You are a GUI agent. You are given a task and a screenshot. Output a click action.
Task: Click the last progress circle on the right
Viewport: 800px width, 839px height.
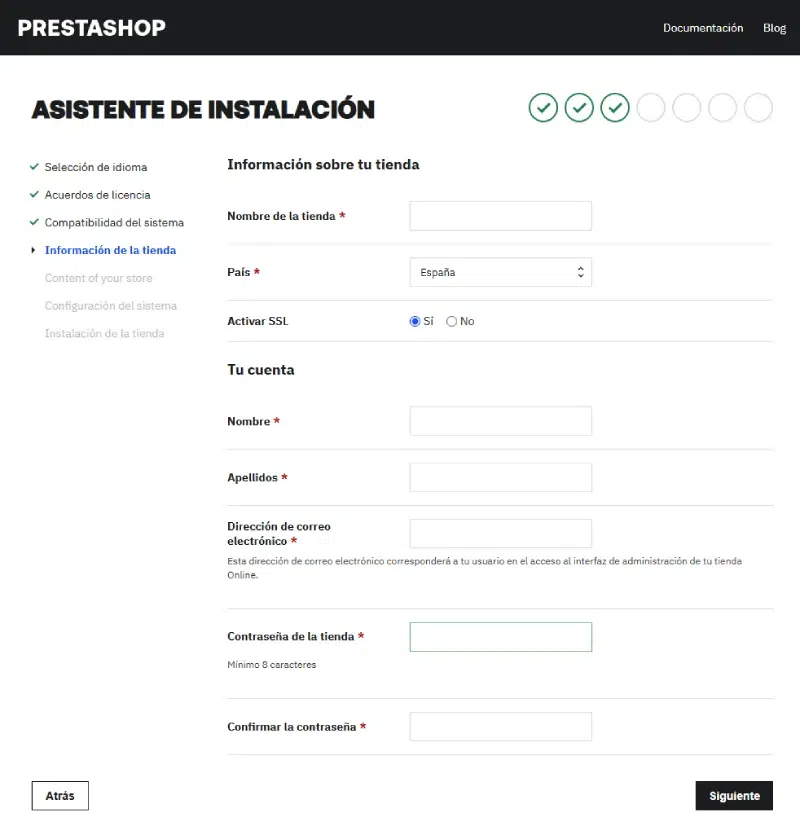[758, 107]
